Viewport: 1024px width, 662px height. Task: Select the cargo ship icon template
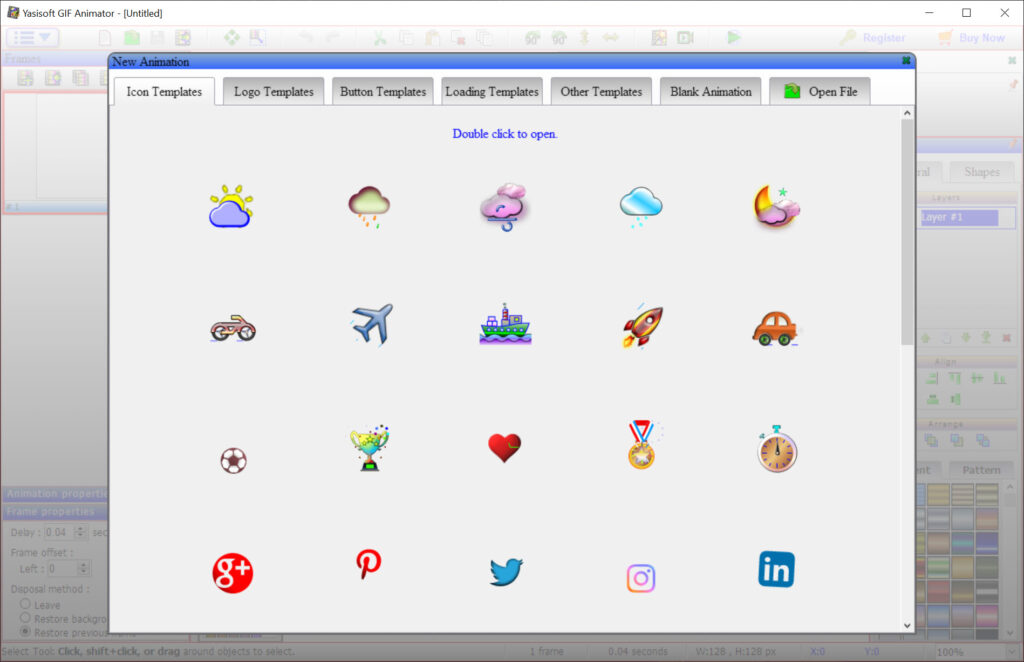point(505,324)
